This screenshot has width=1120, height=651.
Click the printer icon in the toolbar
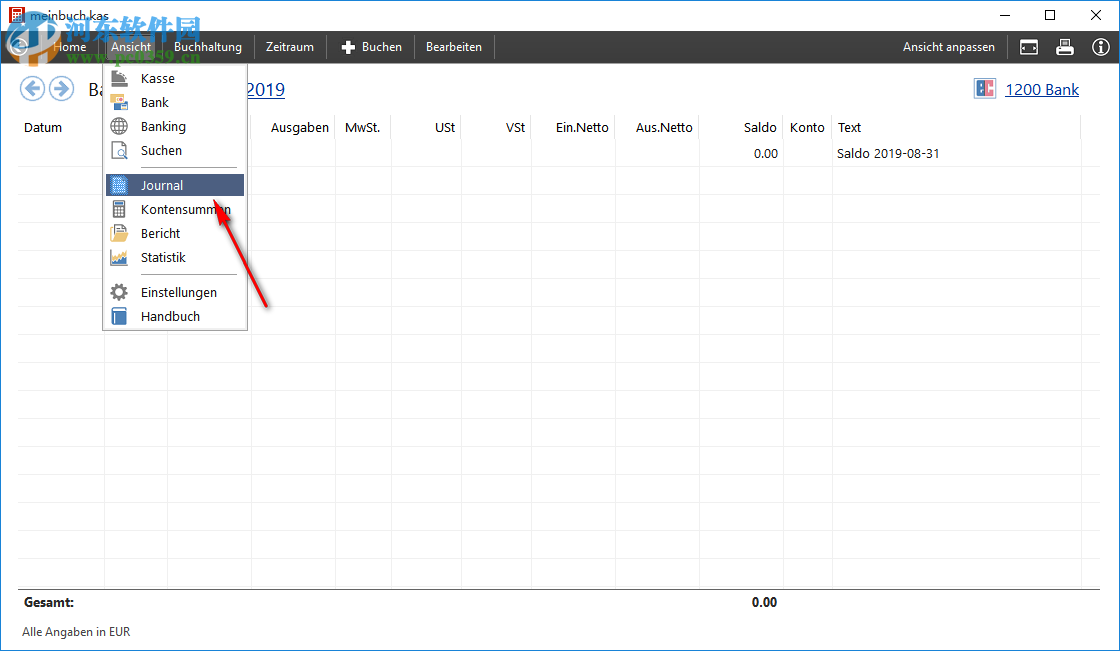coord(1065,47)
